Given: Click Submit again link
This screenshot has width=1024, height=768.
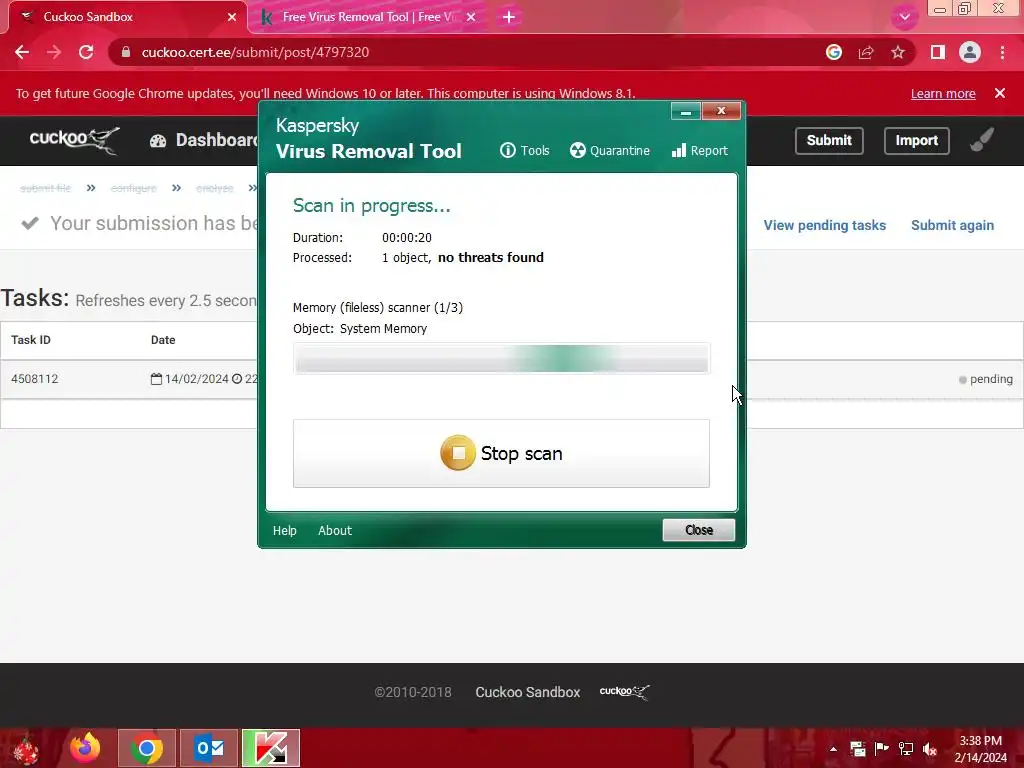Looking at the screenshot, I should pos(952,225).
